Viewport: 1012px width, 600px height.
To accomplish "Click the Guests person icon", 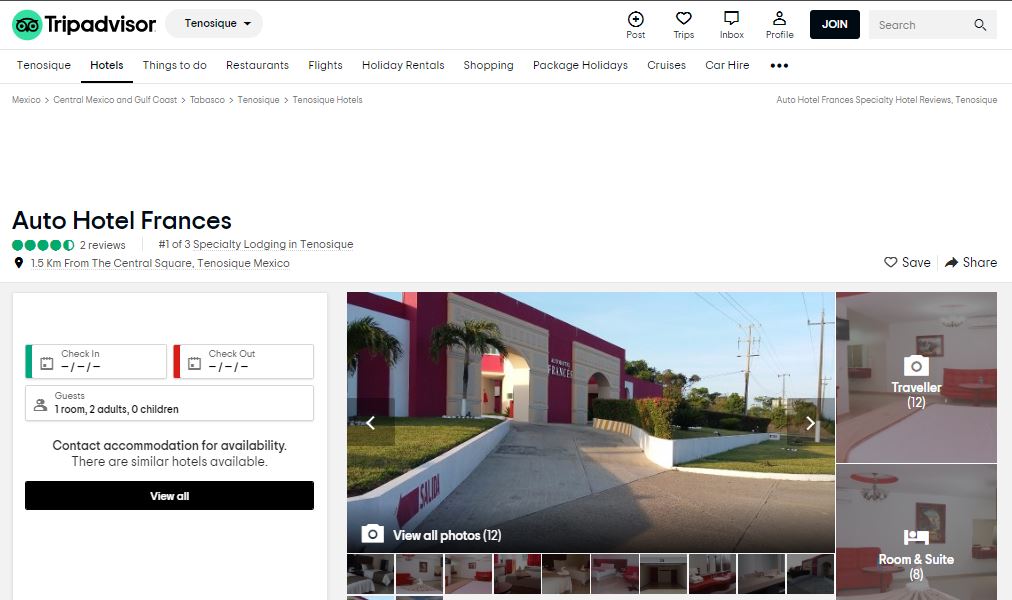I will (40, 405).
